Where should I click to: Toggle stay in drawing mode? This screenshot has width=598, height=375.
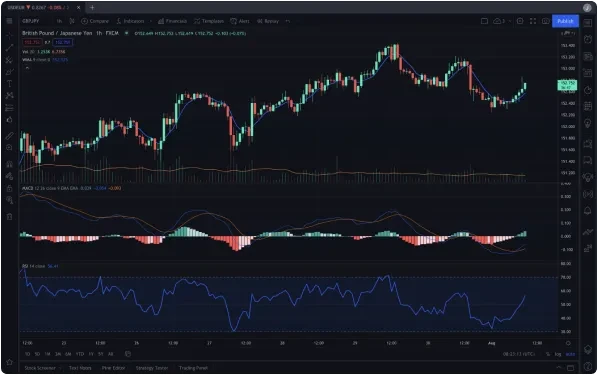click(x=10, y=176)
